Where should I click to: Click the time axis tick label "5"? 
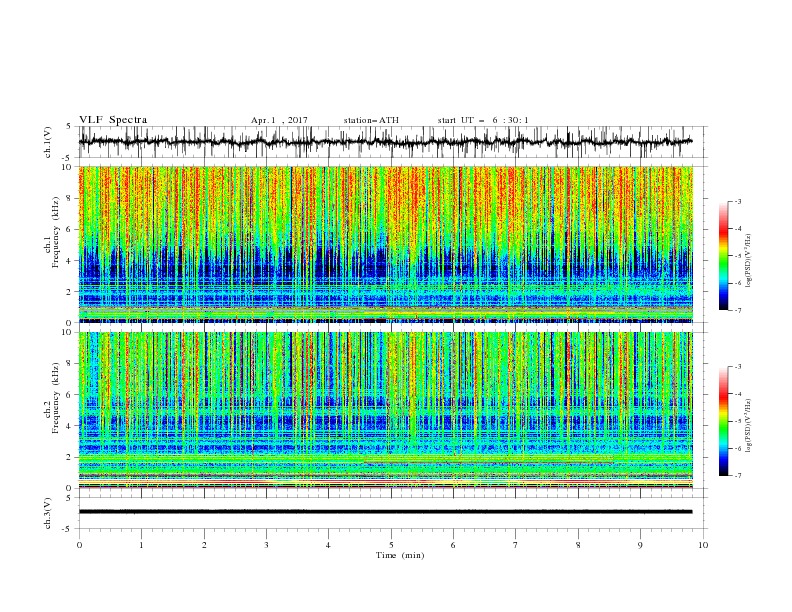point(391,545)
